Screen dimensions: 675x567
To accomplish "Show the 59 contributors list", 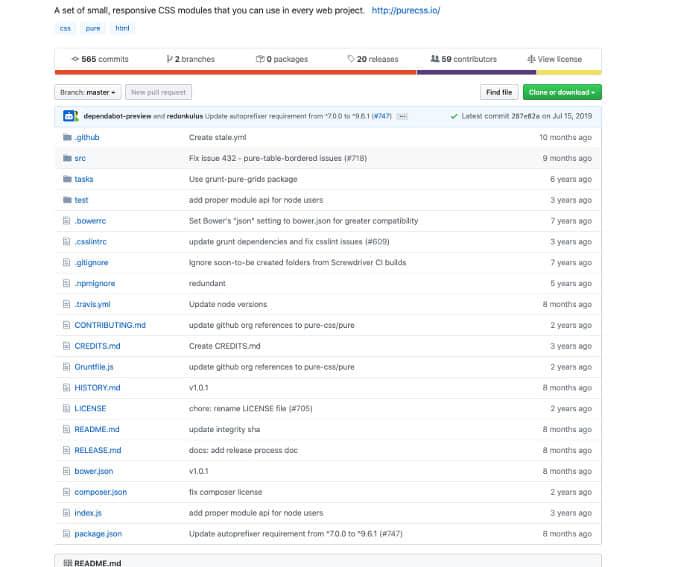I will (462, 59).
